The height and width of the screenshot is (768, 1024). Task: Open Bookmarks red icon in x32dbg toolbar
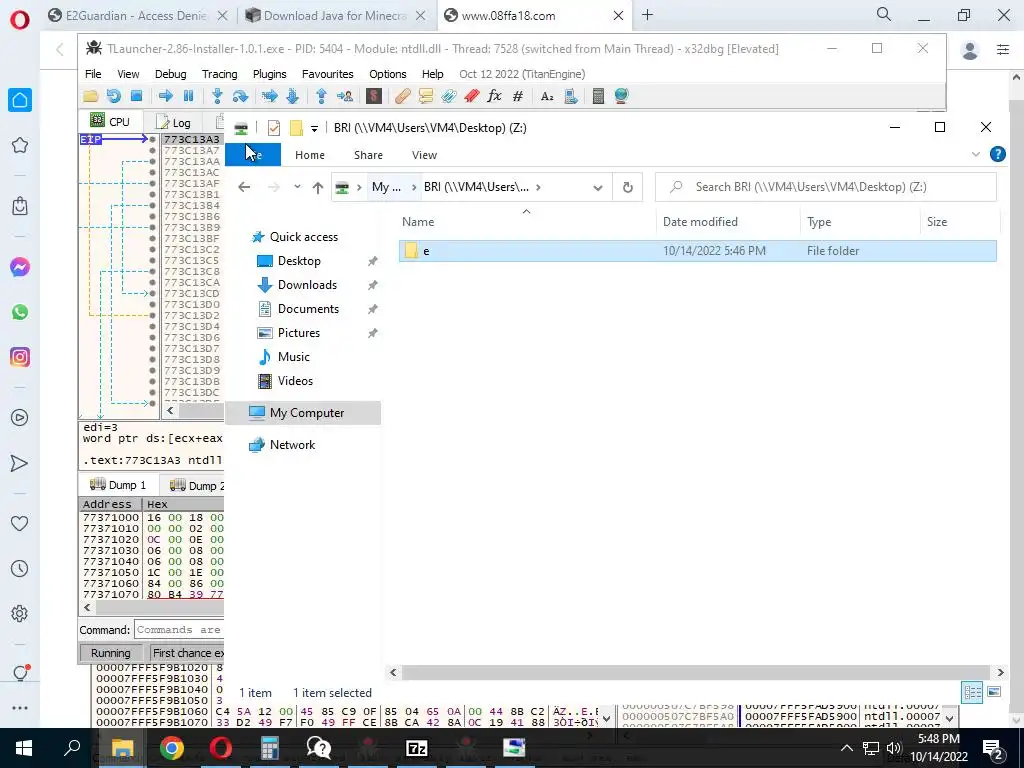click(472, 97)
